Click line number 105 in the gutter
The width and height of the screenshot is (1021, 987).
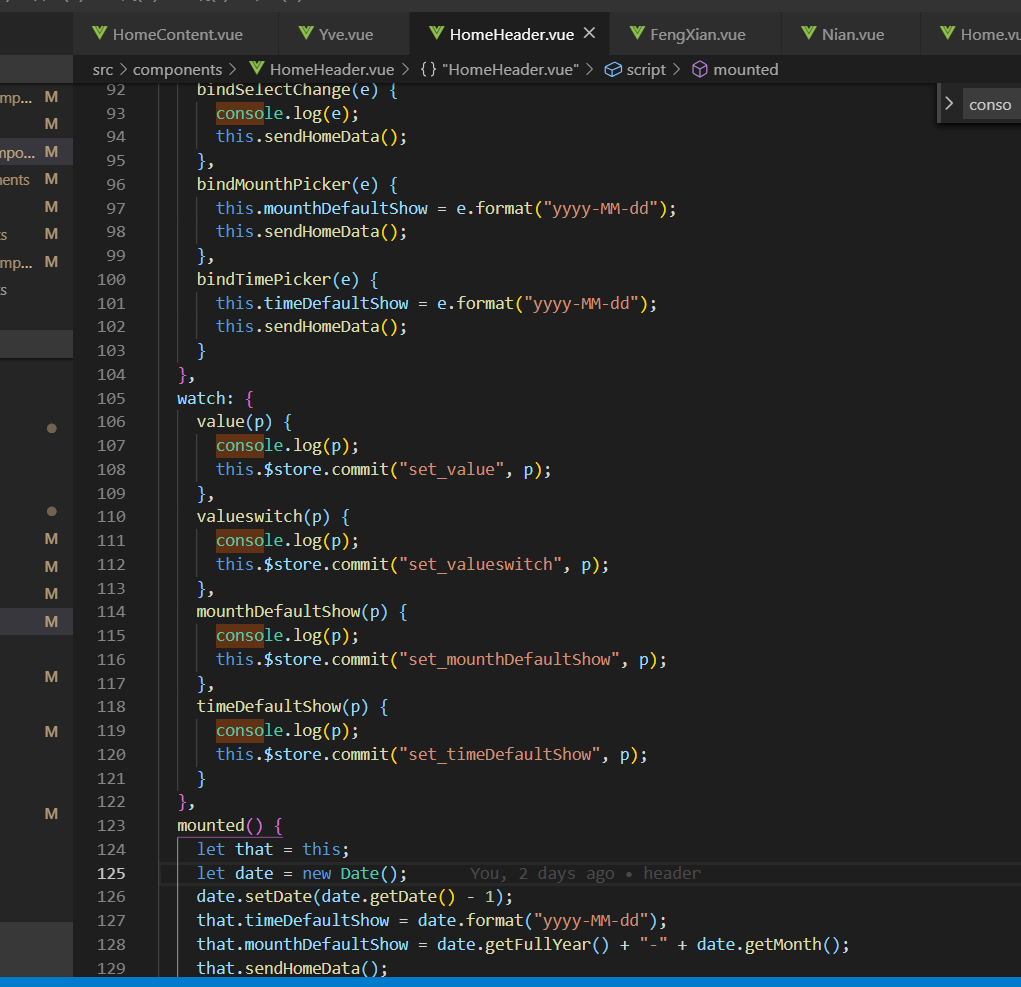[111, 398]
